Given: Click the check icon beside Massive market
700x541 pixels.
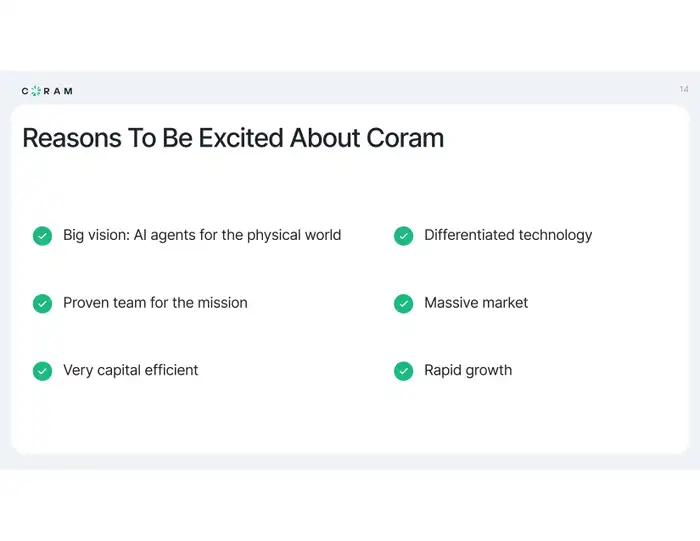Looking at the screenshot, I should pyautogui.click(x=404, y=304).
